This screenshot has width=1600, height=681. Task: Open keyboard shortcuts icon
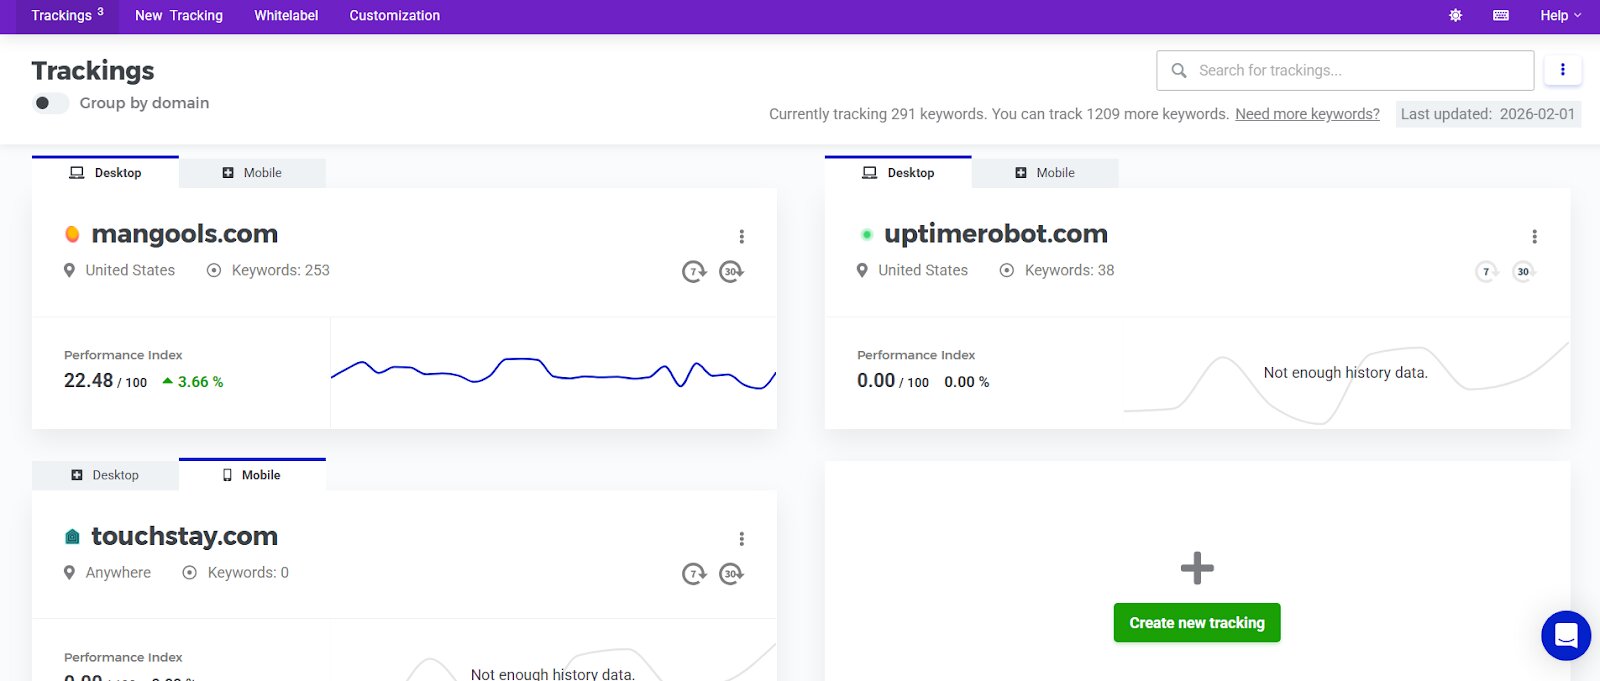1501,15
